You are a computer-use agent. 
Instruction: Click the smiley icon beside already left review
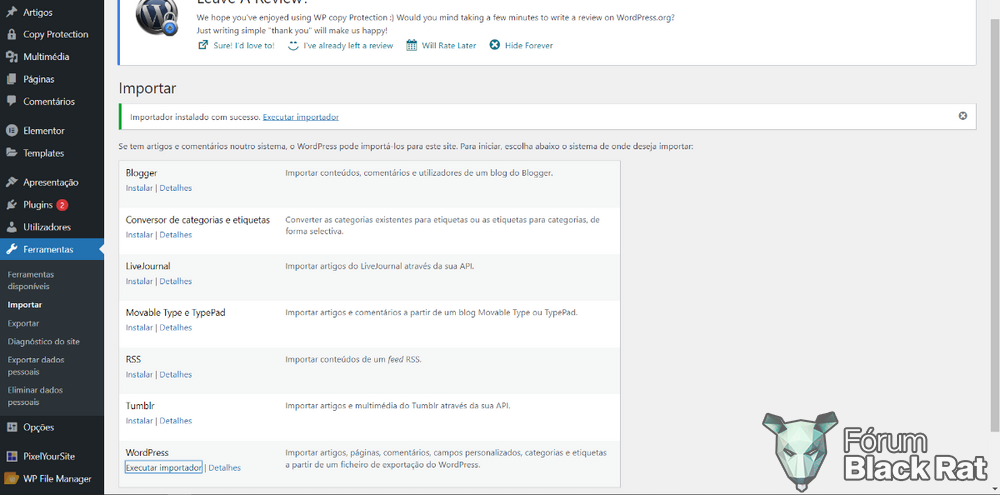pyautogui.click(x=293, y=45)
